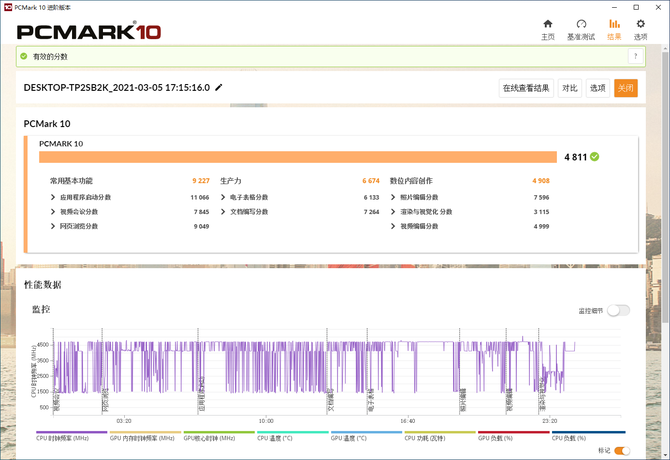
Task: Click the orange close (关闭) button
Action: (626, 88)
